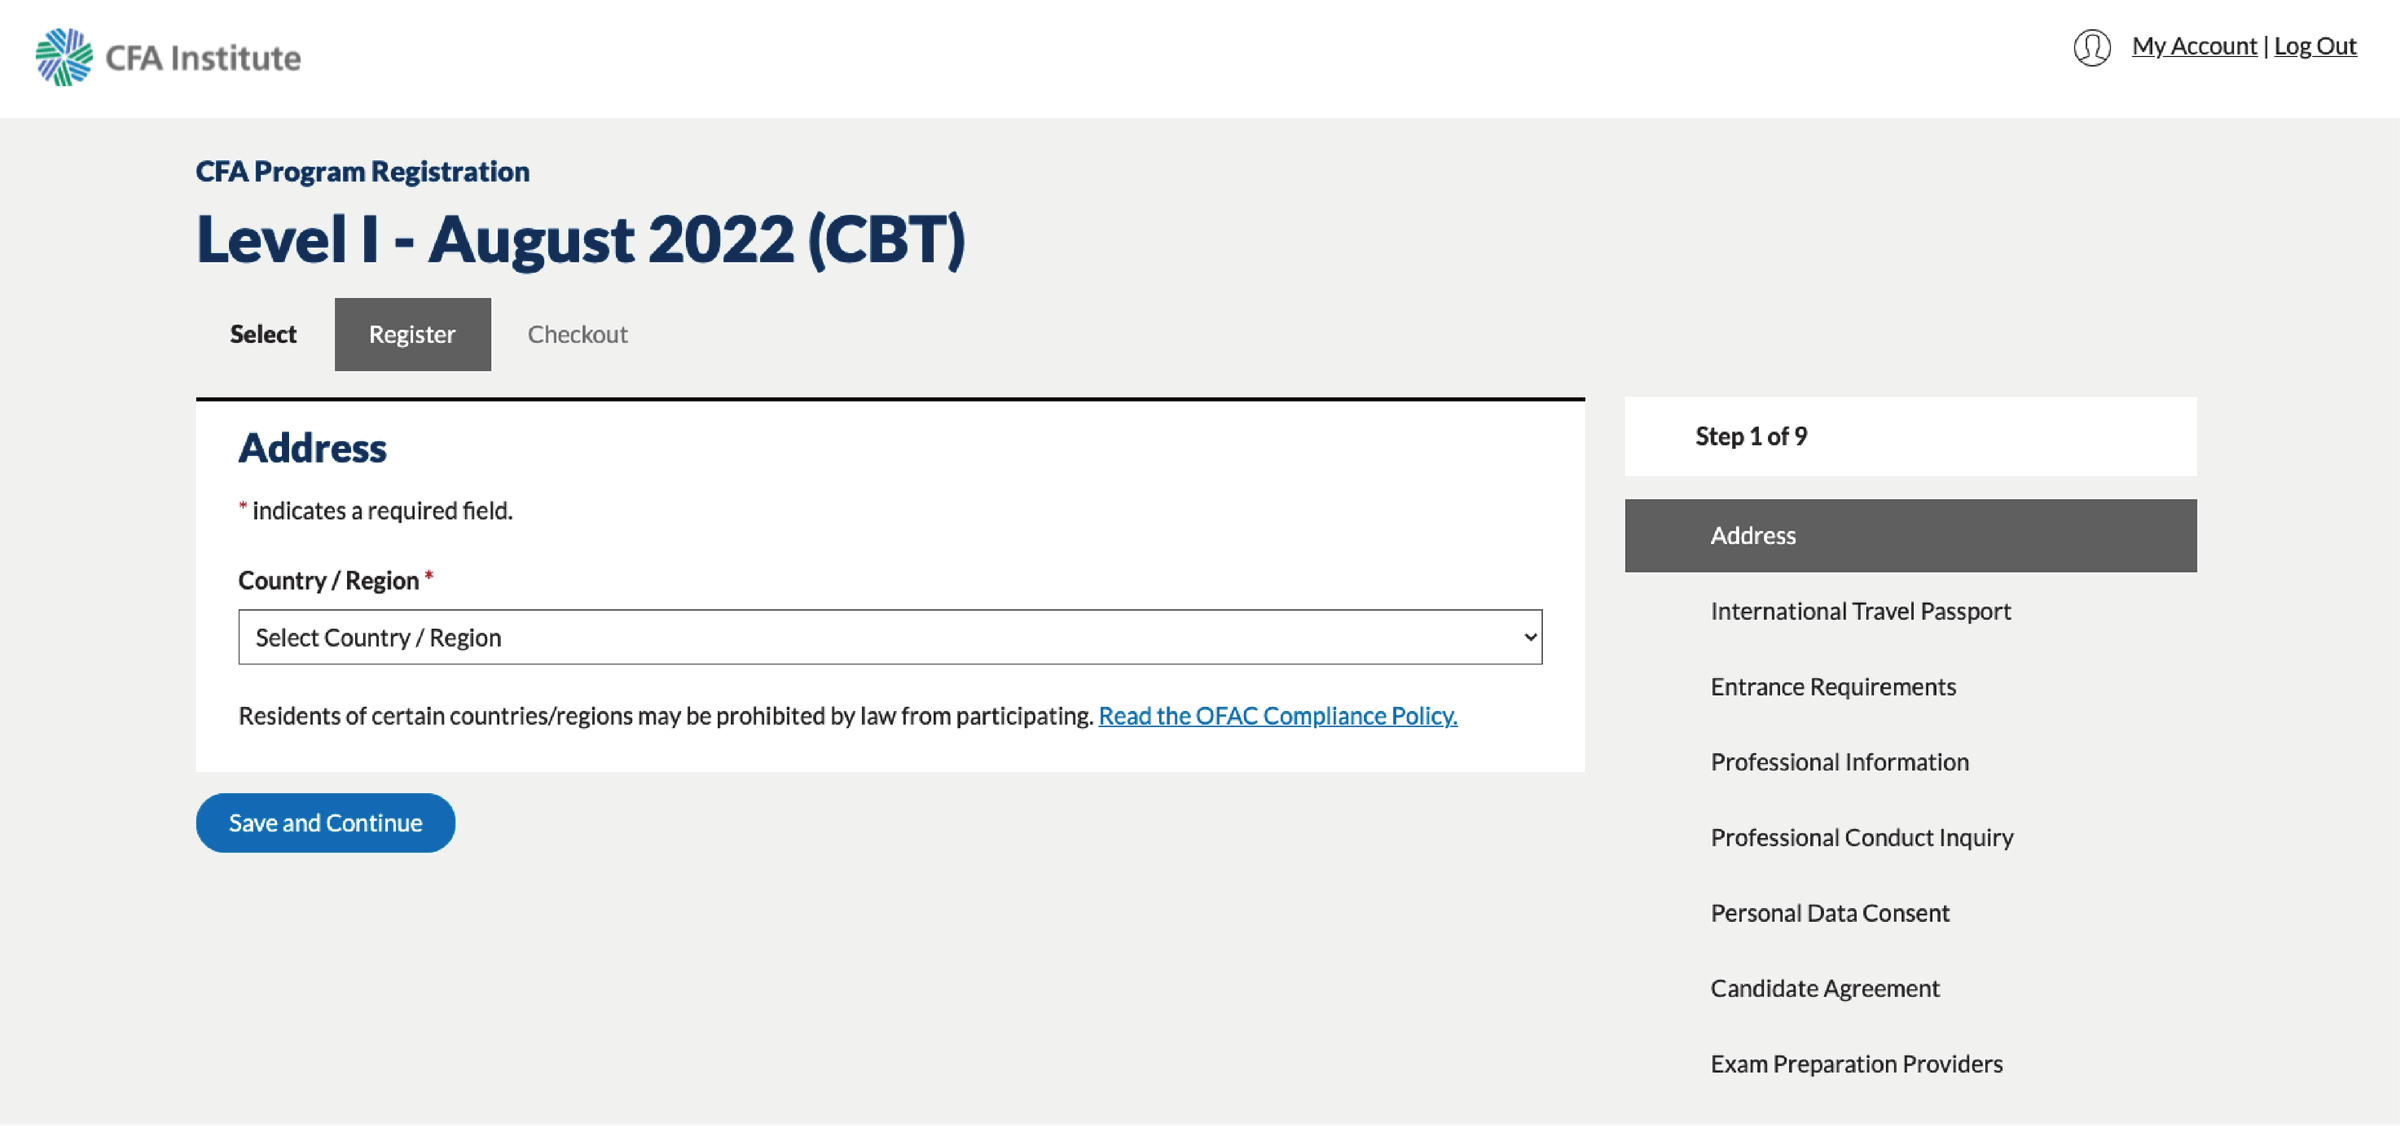
Task: Open the Country / Region dropdown
Action: click(x=888, y=637)
